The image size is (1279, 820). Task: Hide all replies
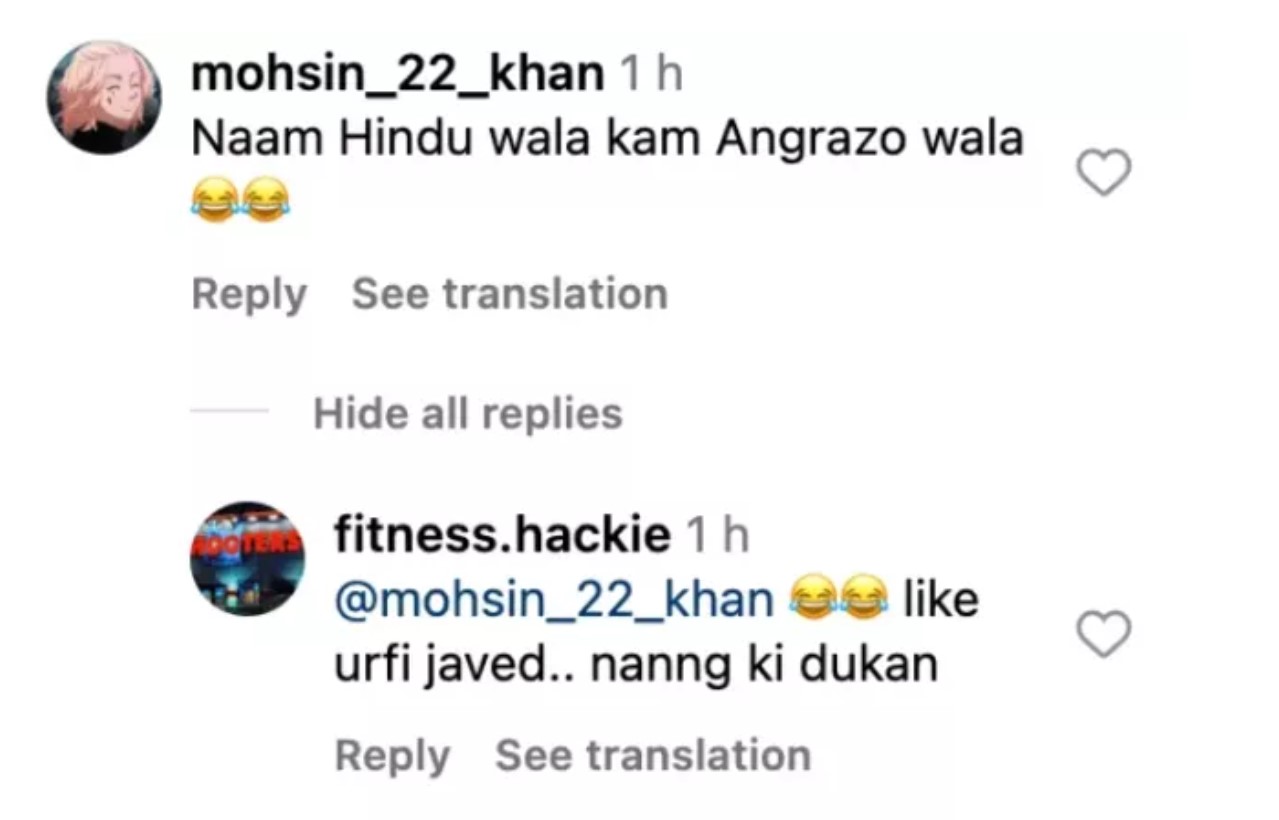(x=468, y=413)
